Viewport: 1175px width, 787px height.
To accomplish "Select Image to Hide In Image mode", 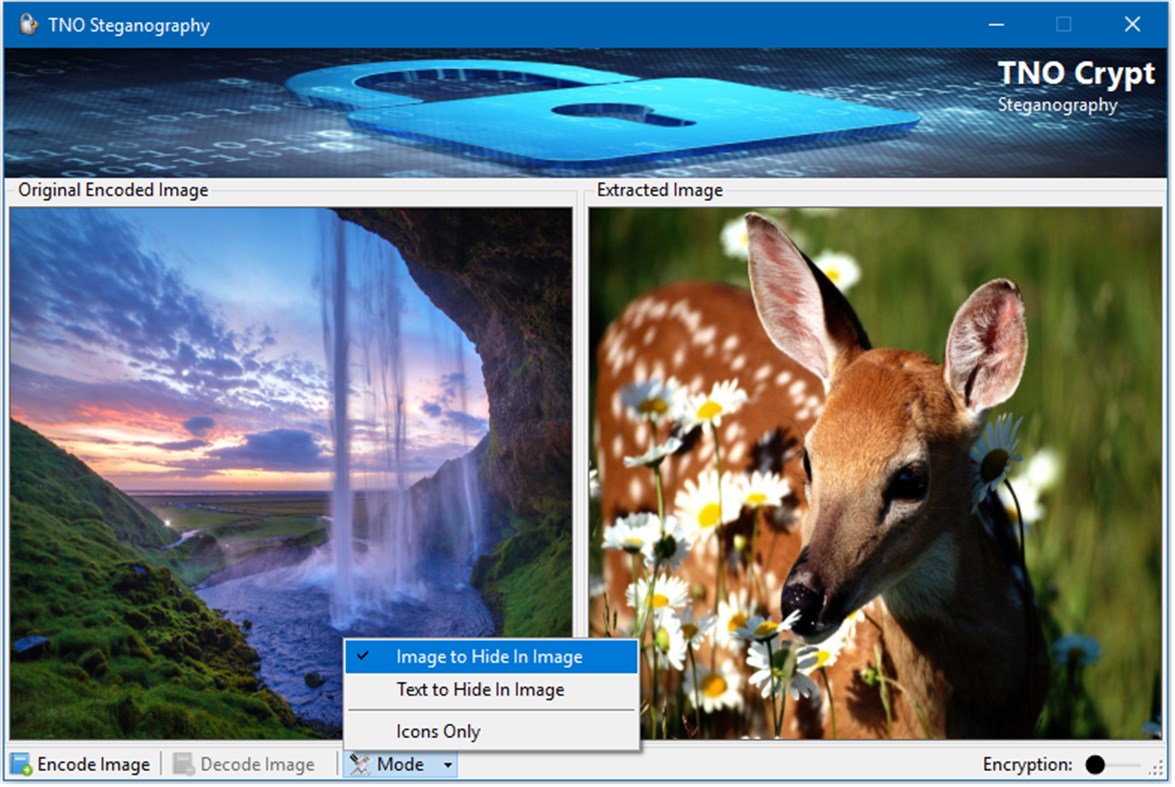I will 492,657.
